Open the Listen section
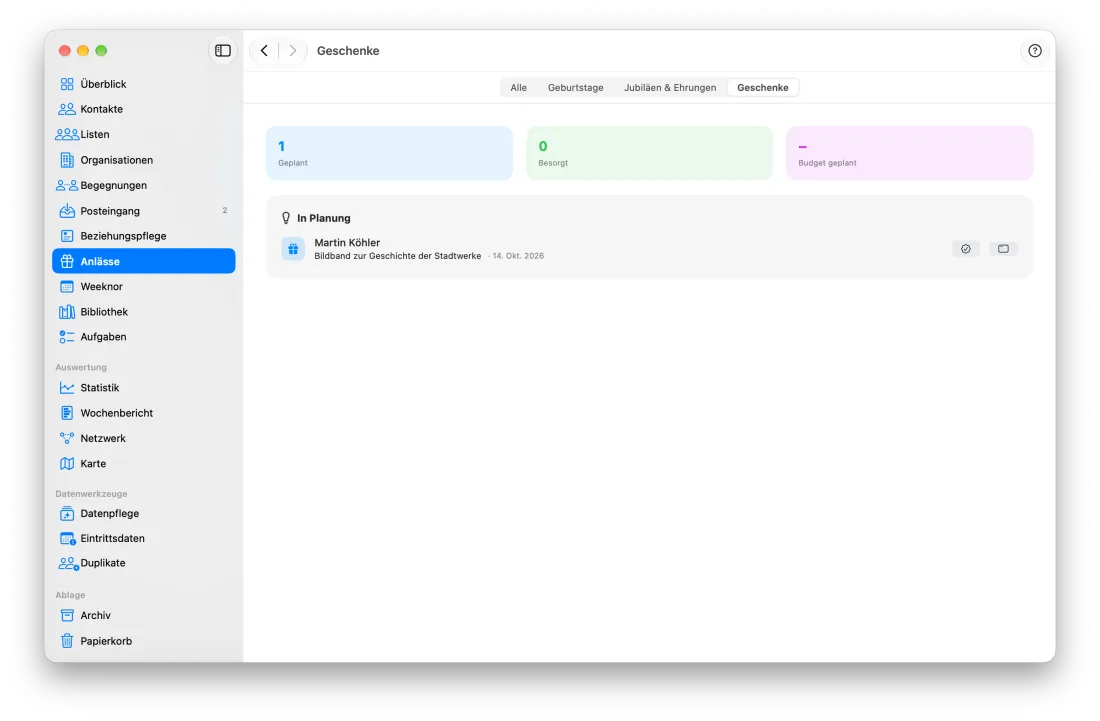This screenshot has width=1100, height=721. click(143, 135)
